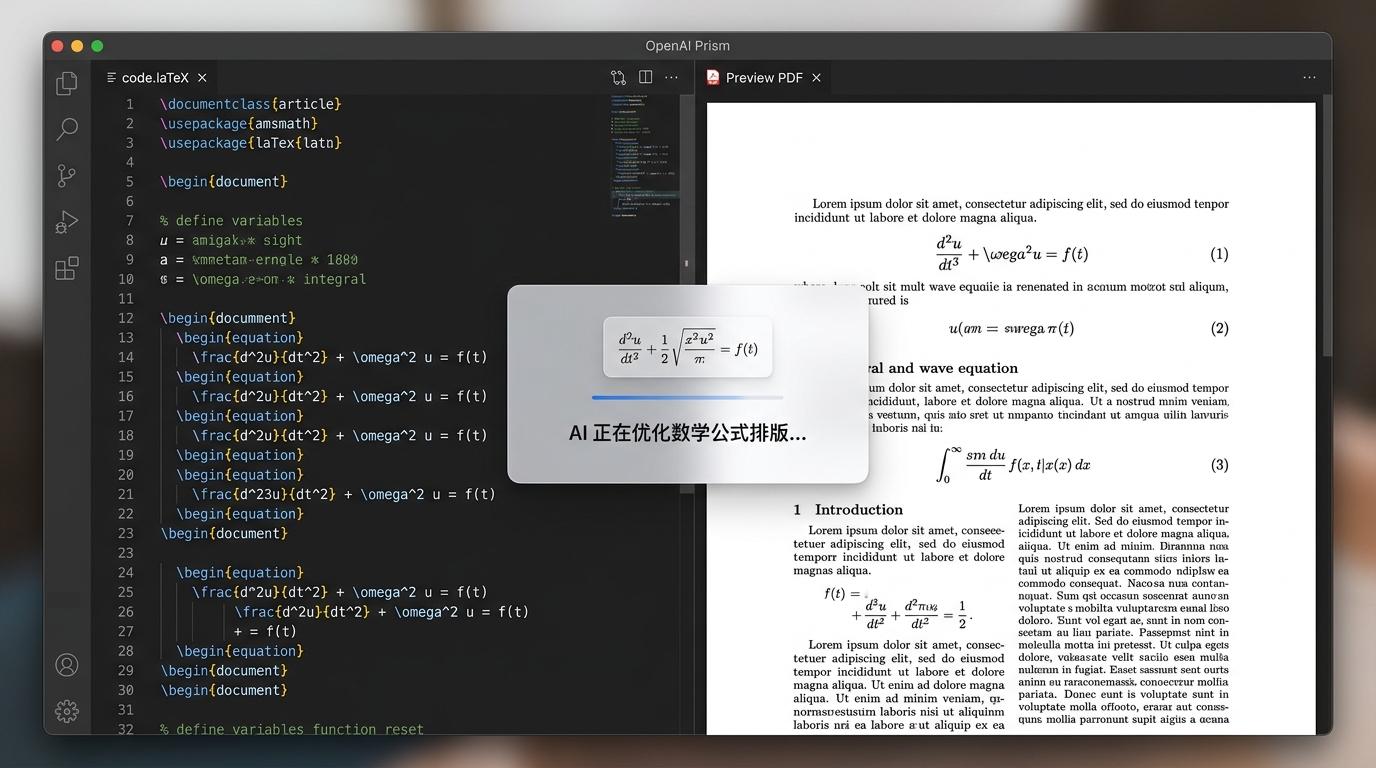Close the Preview PDF tab
This screenshot has width=1376, height=768.
[816, 77]
